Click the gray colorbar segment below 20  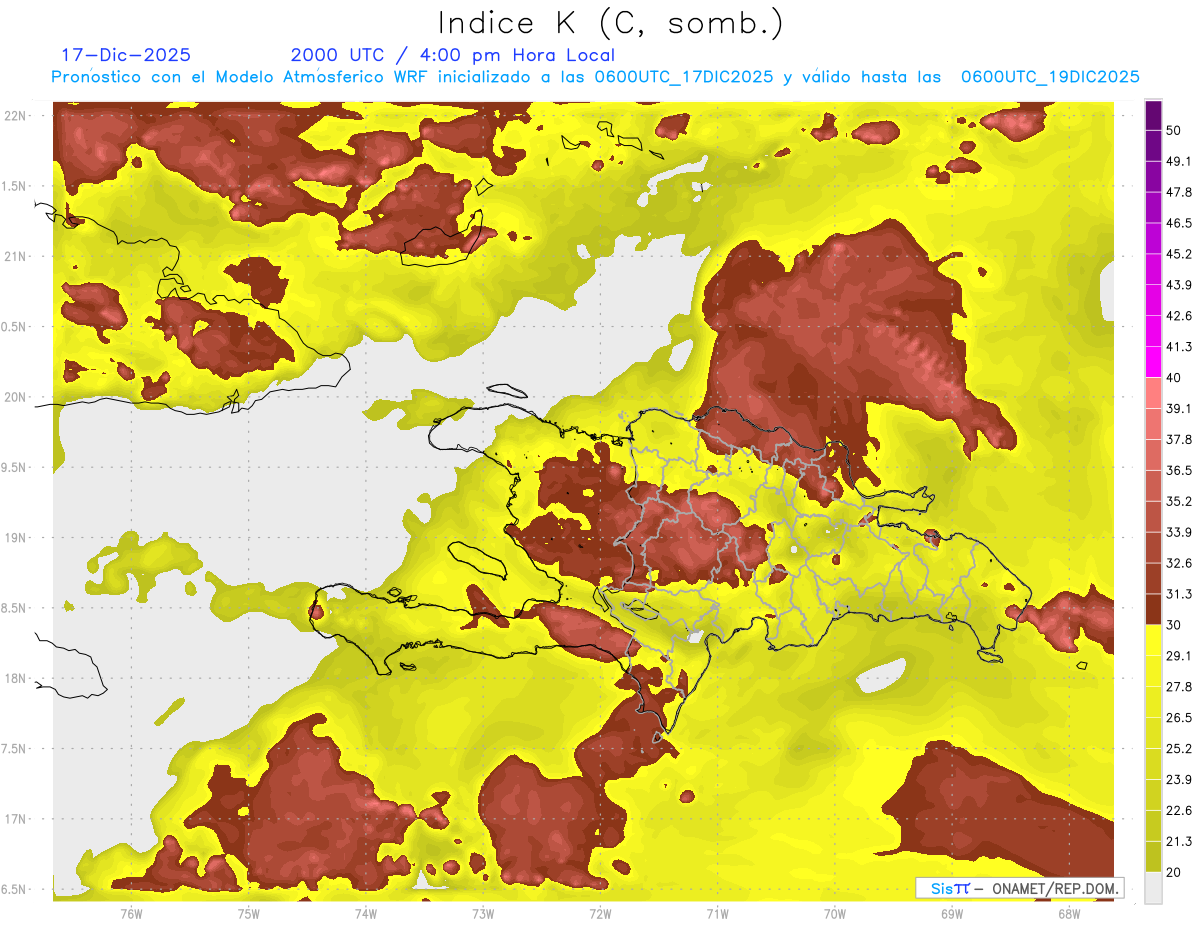coord(1153,887)
